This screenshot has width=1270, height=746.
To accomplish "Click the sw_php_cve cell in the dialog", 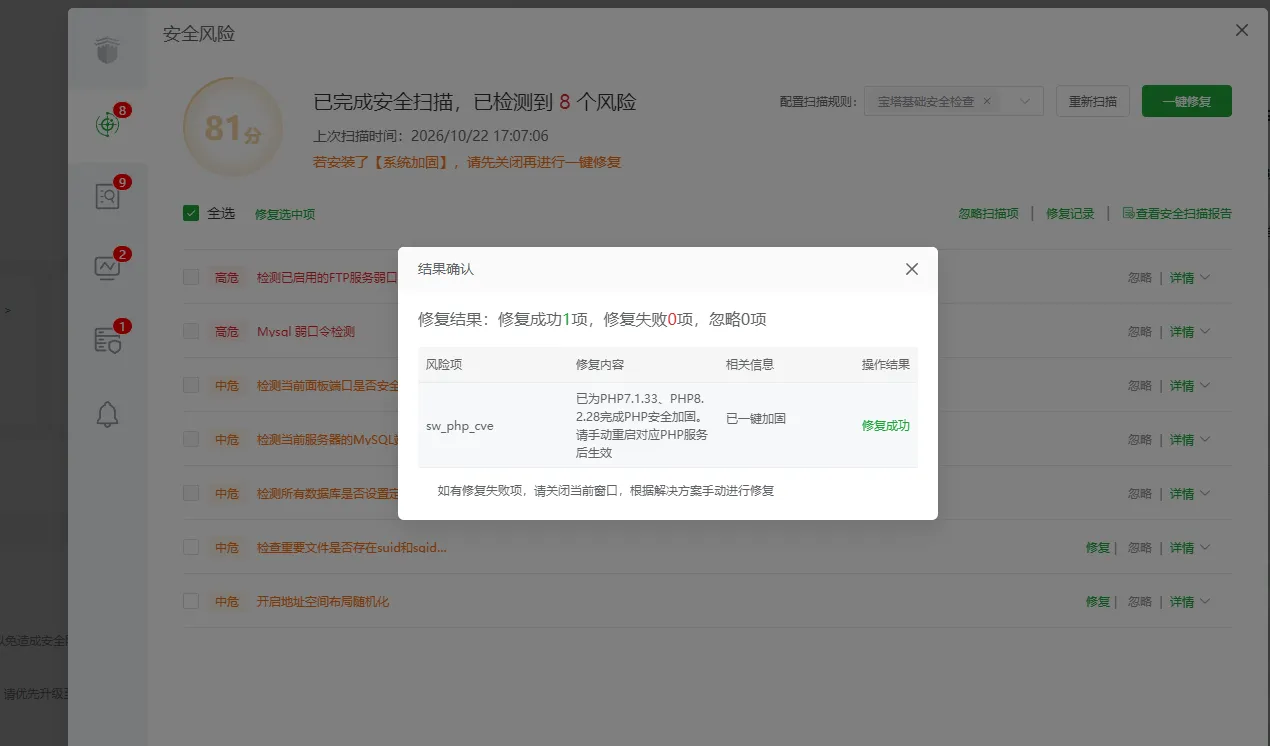I will (x=460, y=426).
